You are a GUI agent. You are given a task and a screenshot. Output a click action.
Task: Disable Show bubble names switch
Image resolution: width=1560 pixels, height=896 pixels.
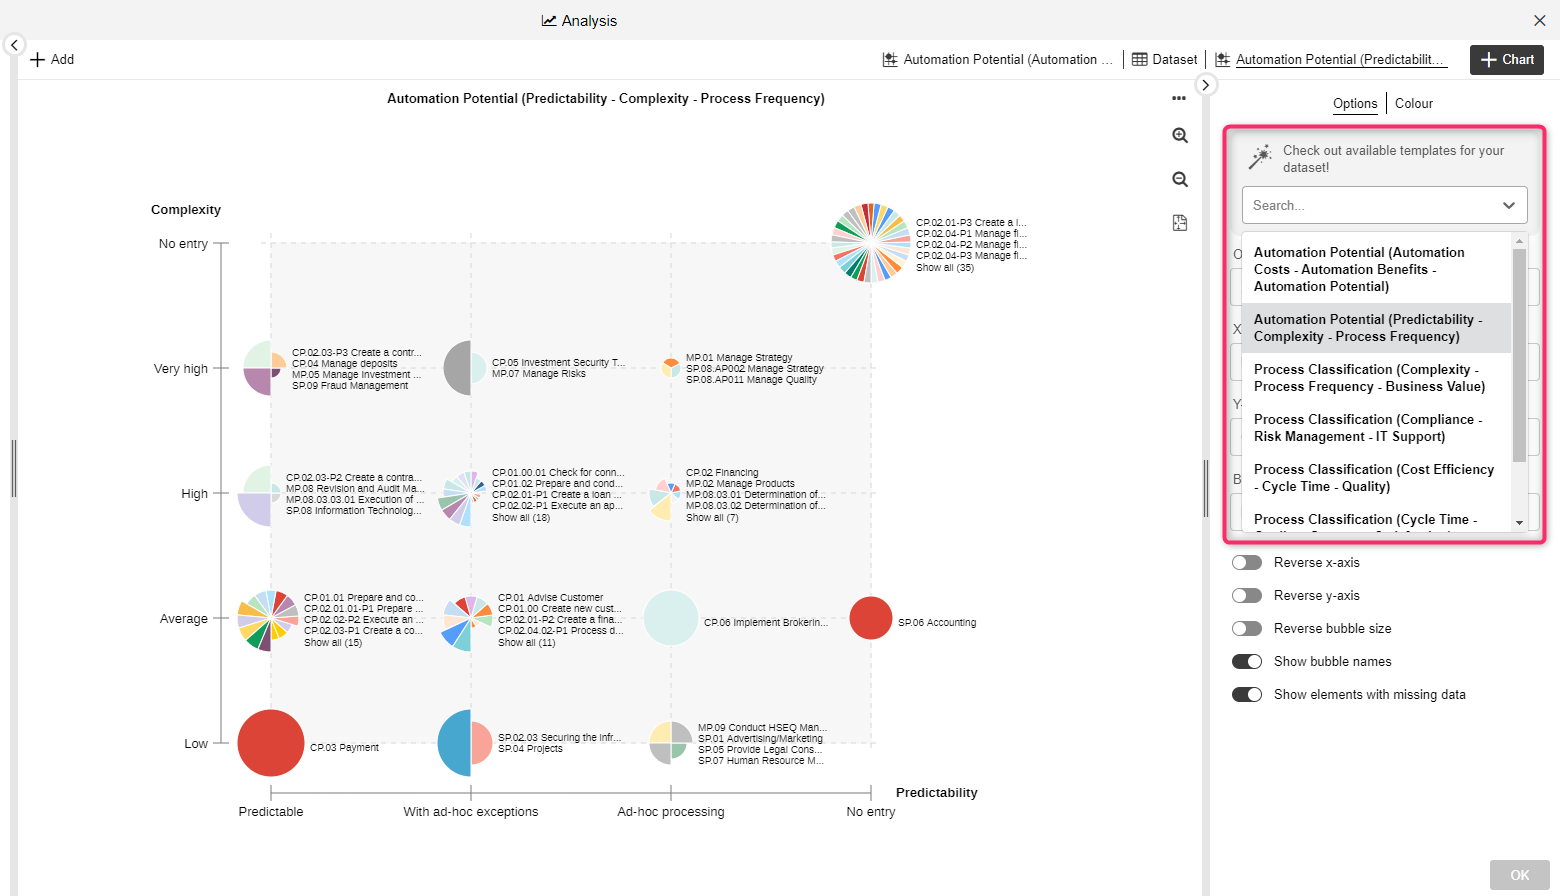1247,662
